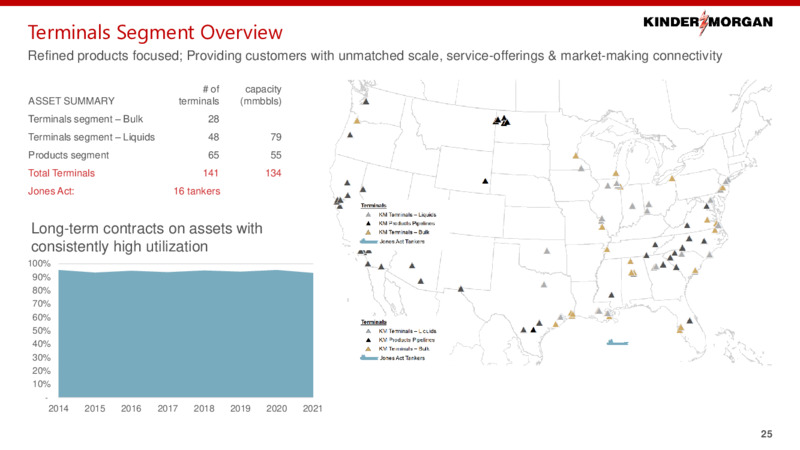Click the black triangle cluster in North Dakota

click(x=502, y=120)
